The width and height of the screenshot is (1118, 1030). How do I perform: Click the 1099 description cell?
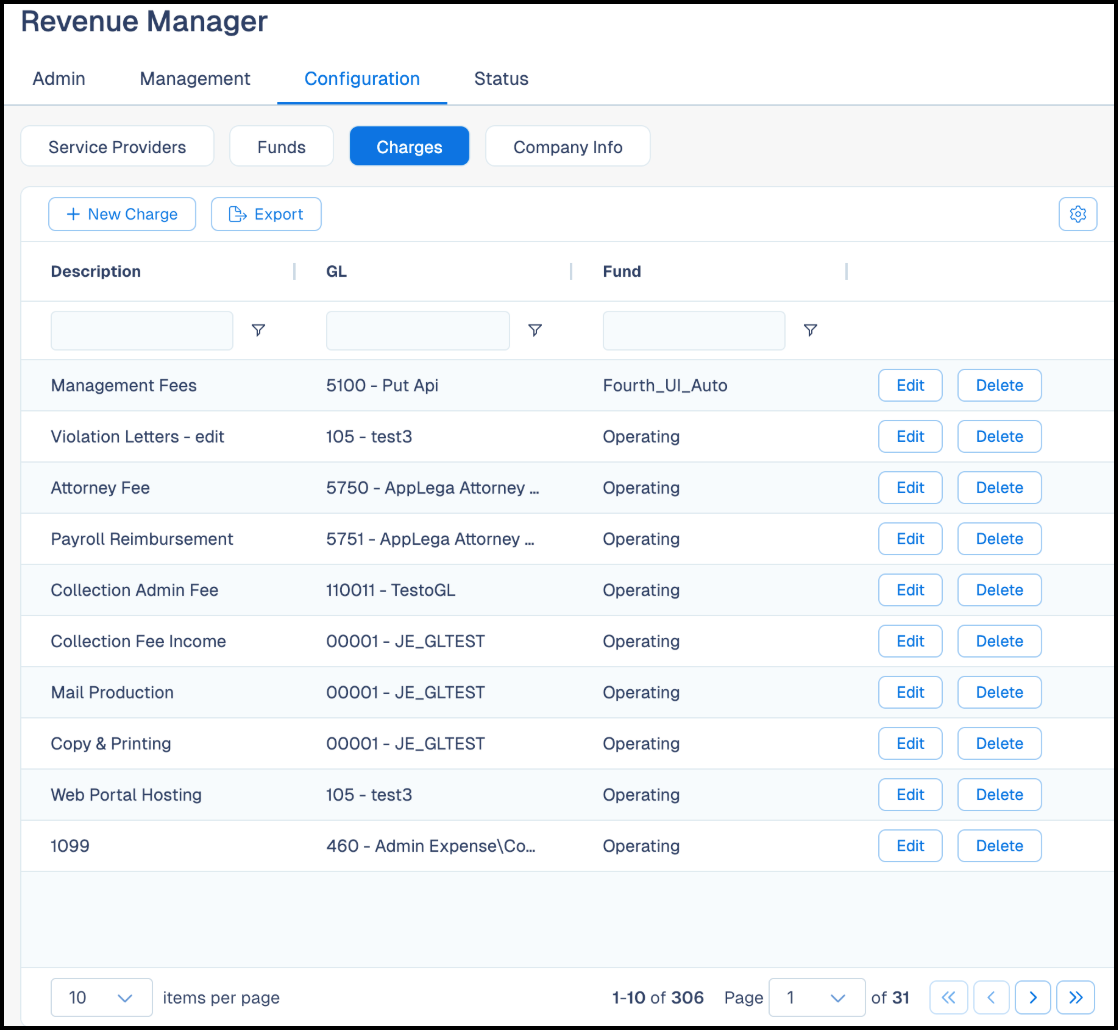70,846
